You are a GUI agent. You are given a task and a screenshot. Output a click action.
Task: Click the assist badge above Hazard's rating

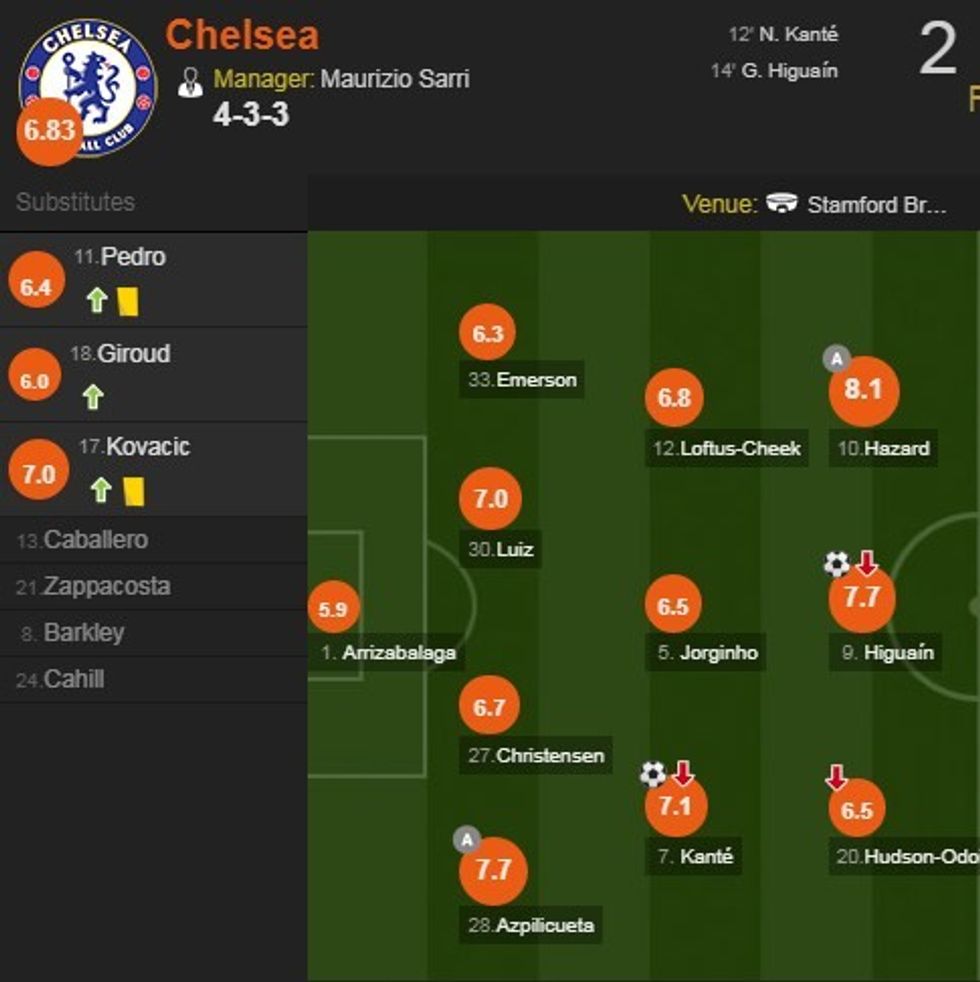[x=836, y=358]
